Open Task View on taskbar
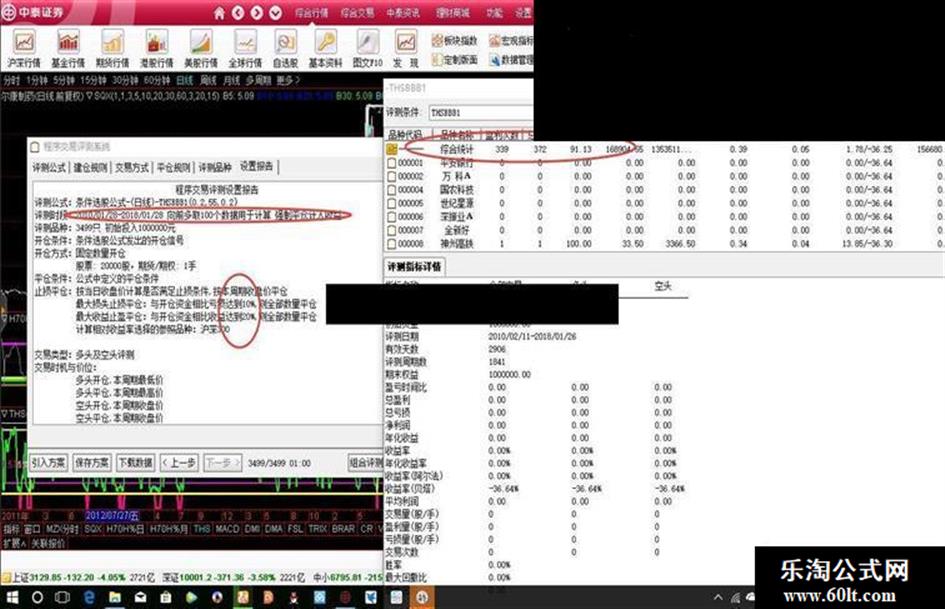This screenshot has width=945, height=609. click(x=62, y=598)
